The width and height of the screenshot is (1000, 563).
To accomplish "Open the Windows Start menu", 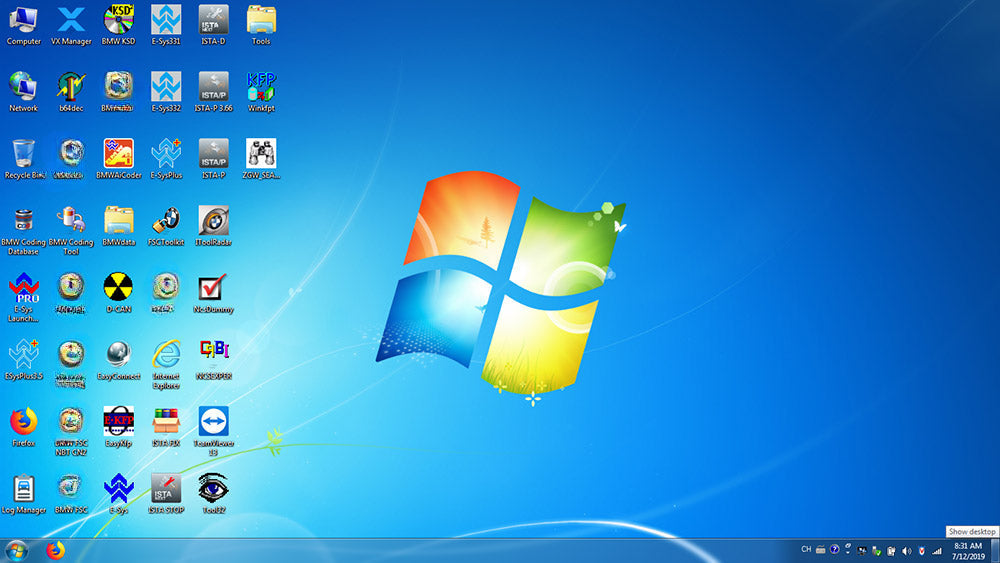I will tap(16, 550).
